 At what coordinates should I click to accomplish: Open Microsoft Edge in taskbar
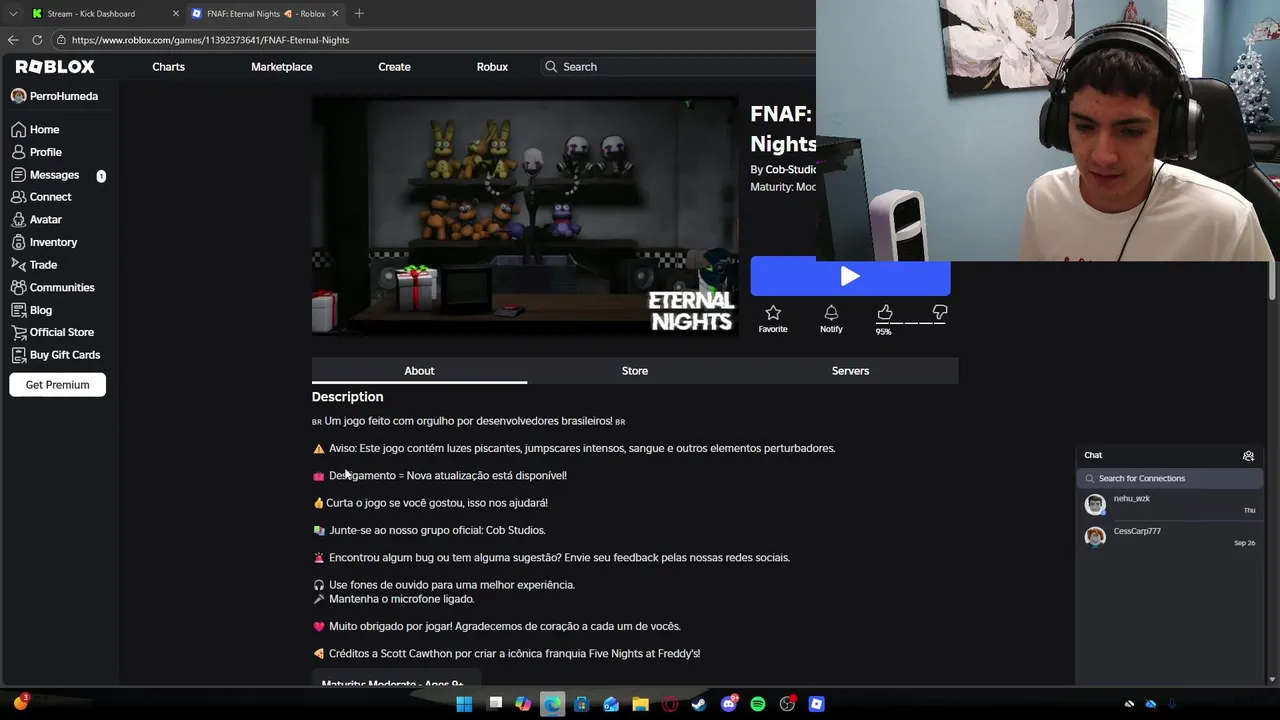click(x=552, y=704)
